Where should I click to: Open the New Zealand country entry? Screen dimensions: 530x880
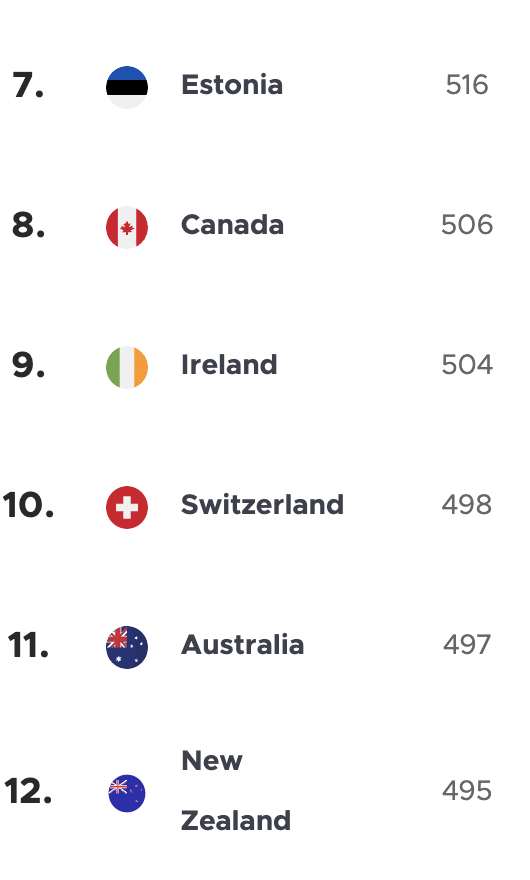pos(236,791)
